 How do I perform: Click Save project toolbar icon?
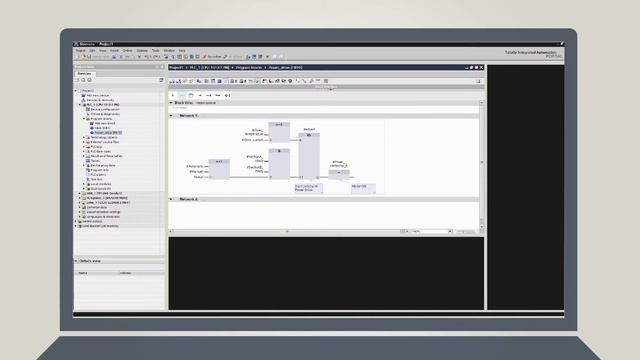[89, 57]
